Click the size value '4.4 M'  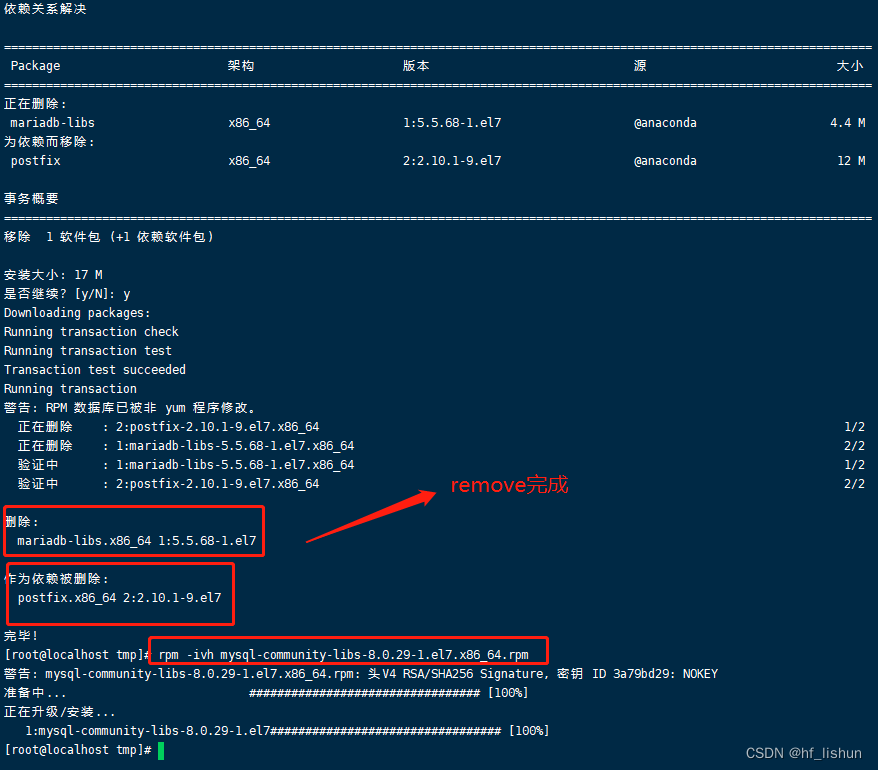[x=848, y=123]
